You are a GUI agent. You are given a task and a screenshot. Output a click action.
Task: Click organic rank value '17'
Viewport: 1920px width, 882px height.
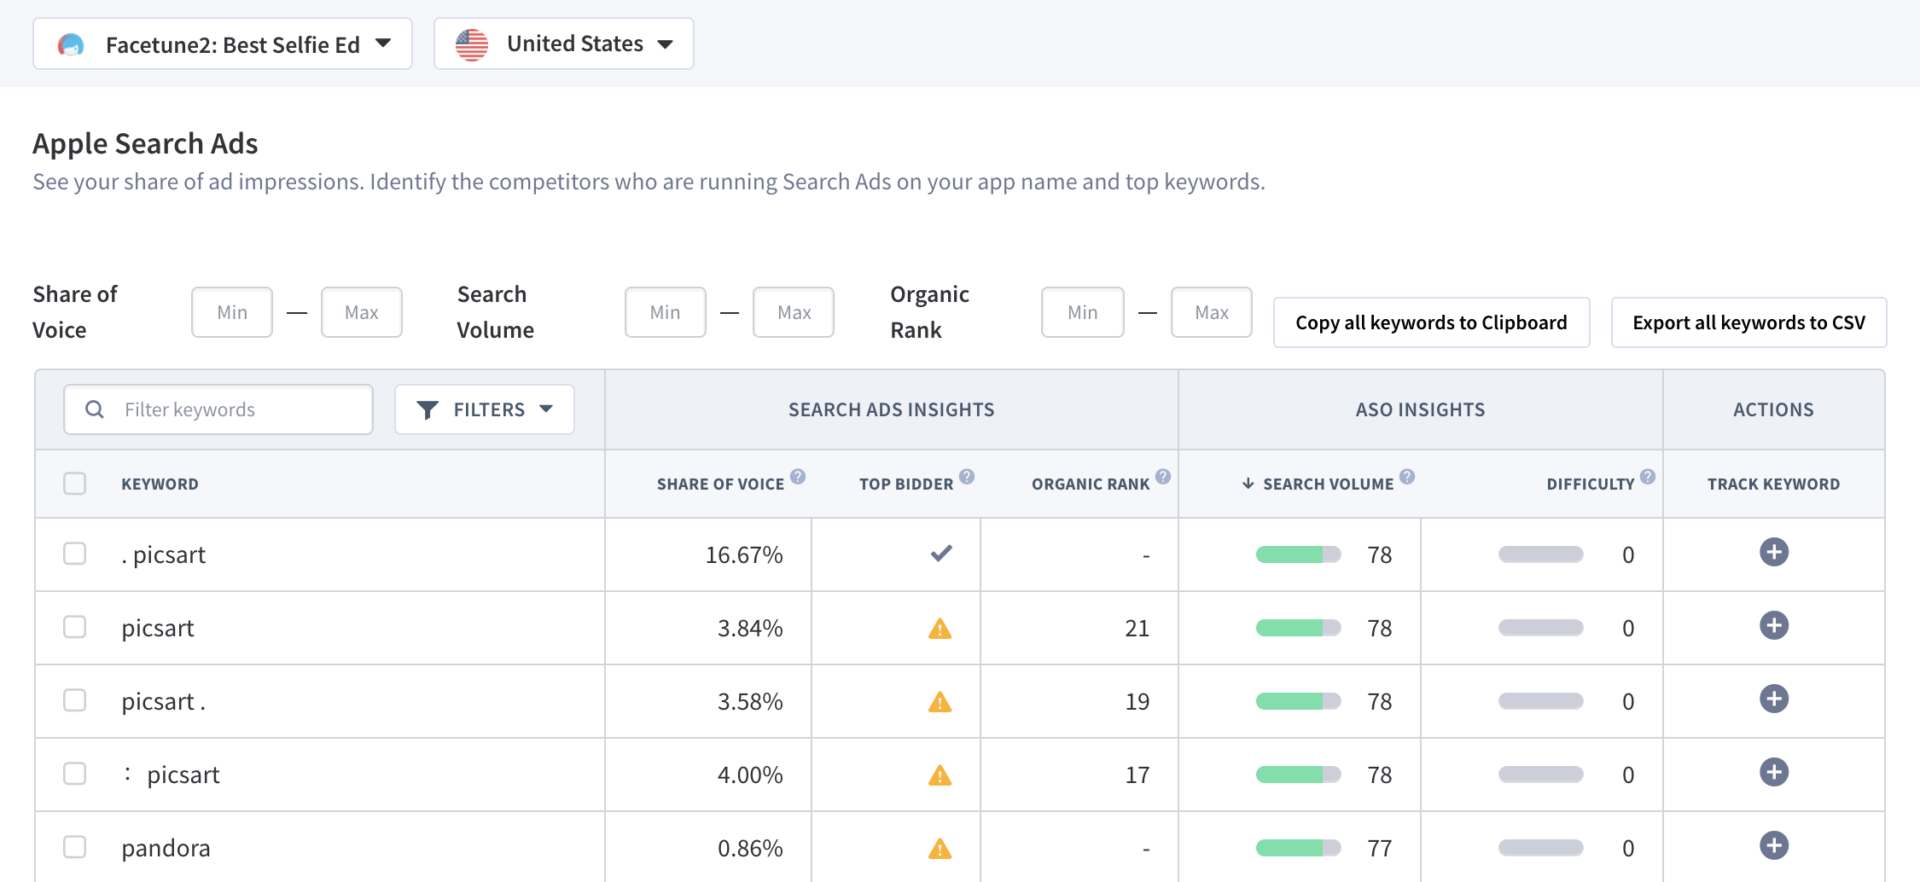[1137, 775]
